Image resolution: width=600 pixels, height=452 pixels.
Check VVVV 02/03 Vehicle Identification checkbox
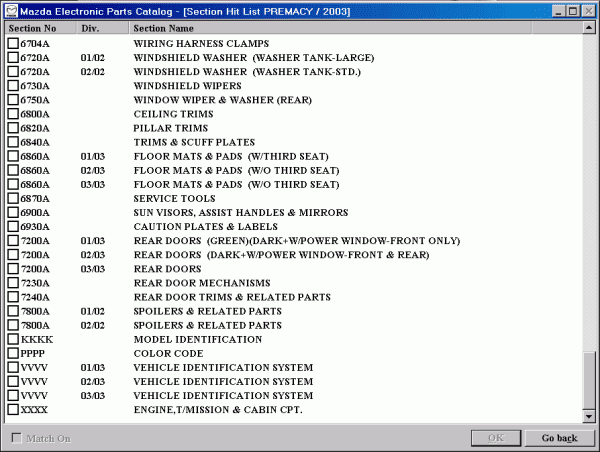click(13, 381)
